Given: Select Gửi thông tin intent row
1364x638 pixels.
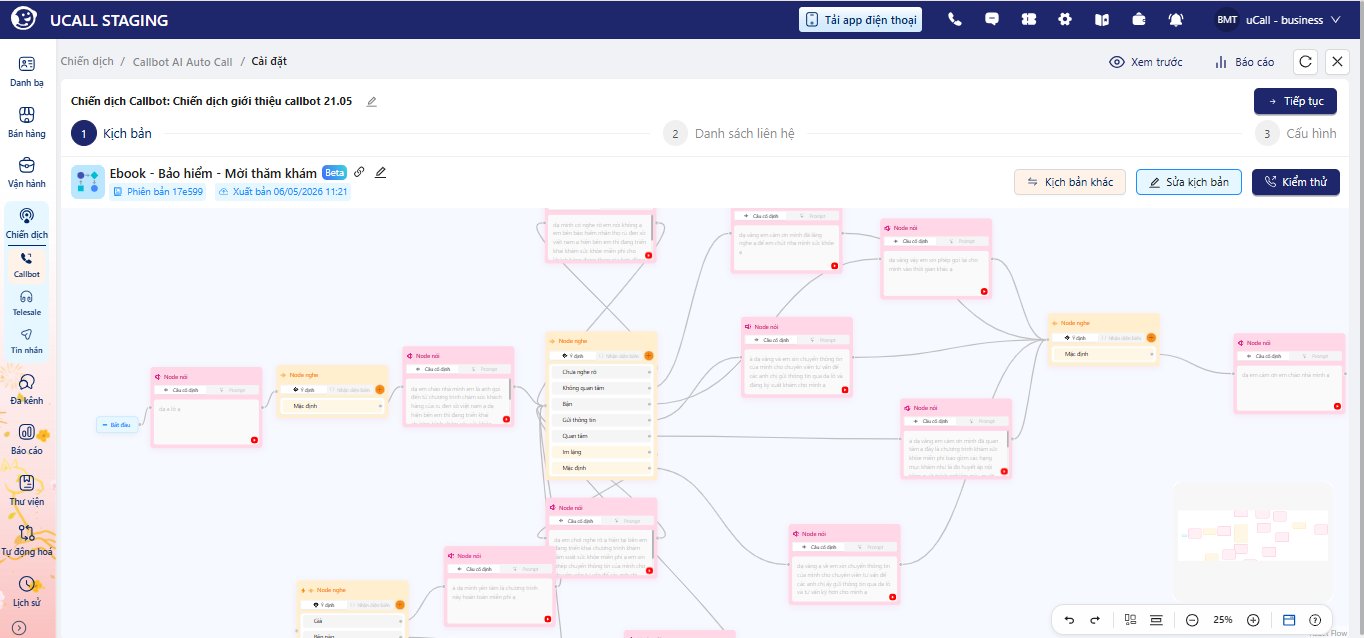Looking at the screenshot, I should coord(601,420).
